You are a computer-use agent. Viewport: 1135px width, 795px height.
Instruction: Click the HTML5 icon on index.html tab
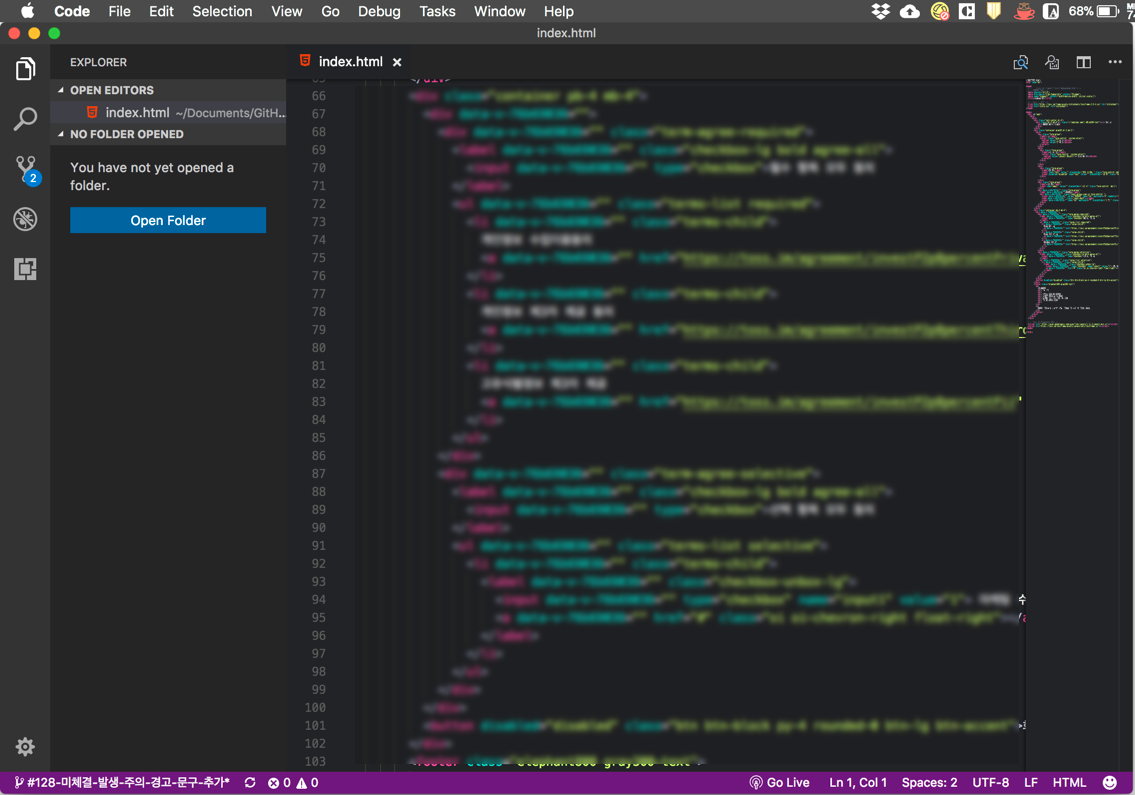click(x=305, y=61)
